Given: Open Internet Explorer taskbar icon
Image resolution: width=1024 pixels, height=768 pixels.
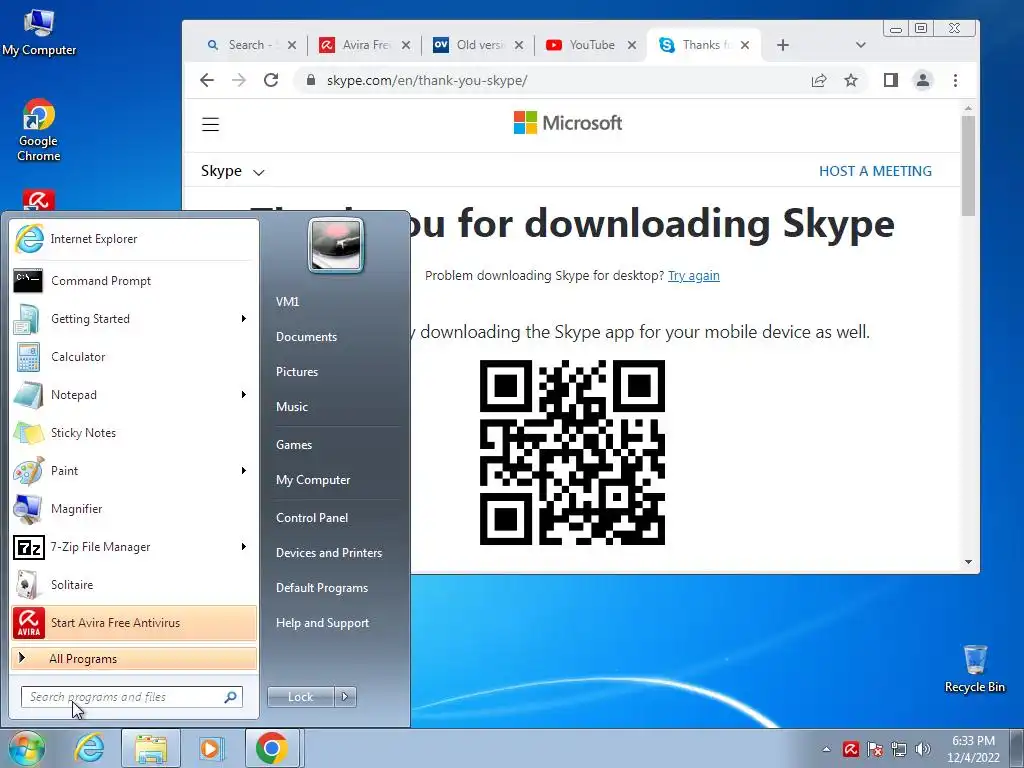Looking at the screenshot, I should pos(89,748).
